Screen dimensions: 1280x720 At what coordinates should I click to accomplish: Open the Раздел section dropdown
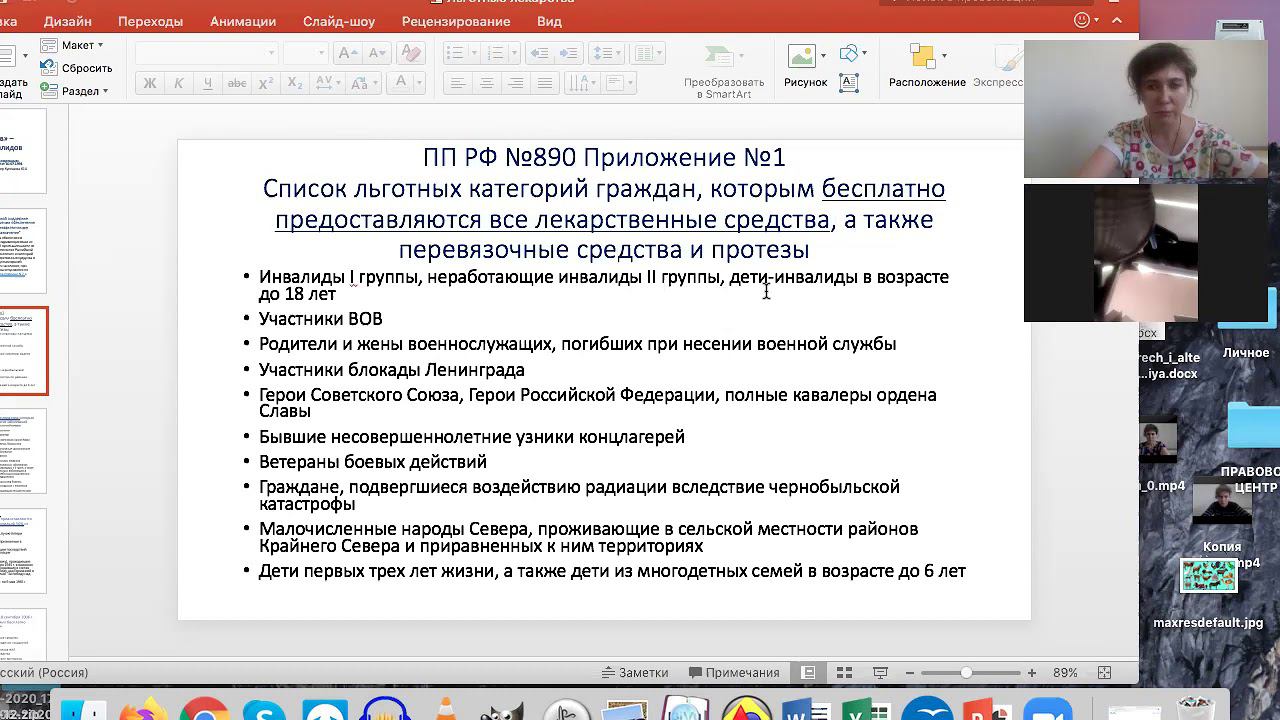pyautogui.click(x=75, y=91)
